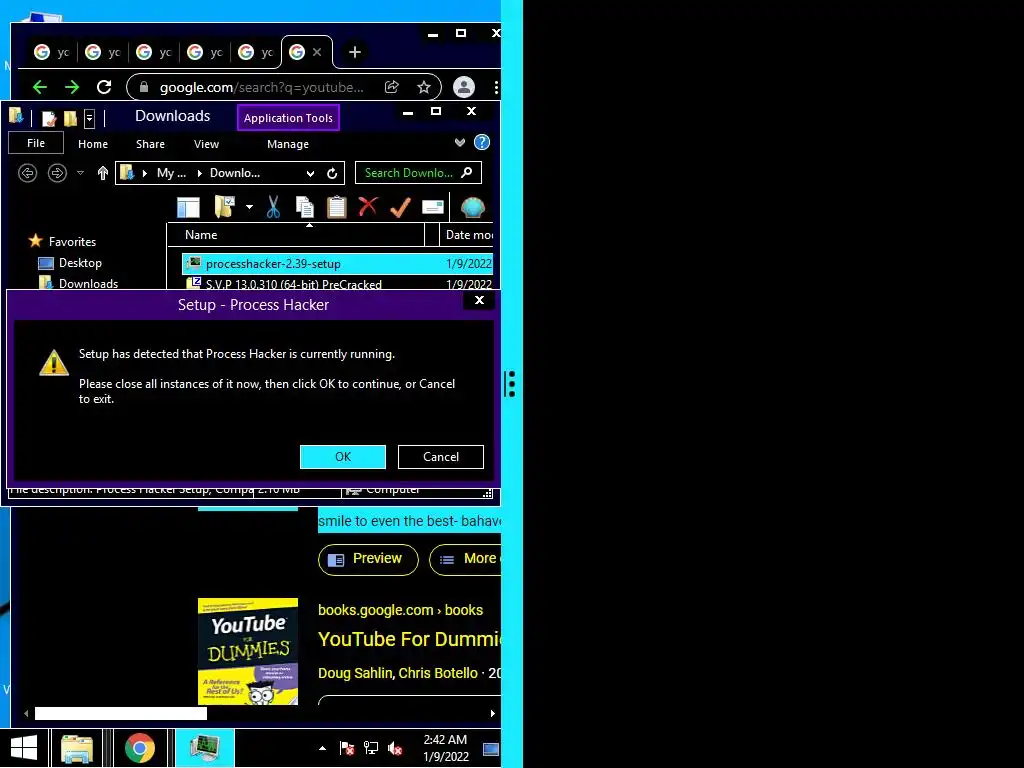The height and width of the screenshot is (768, 1024).
Task: Select the processhacker-2.39-setup file
Action: click(x=337, y=264)
